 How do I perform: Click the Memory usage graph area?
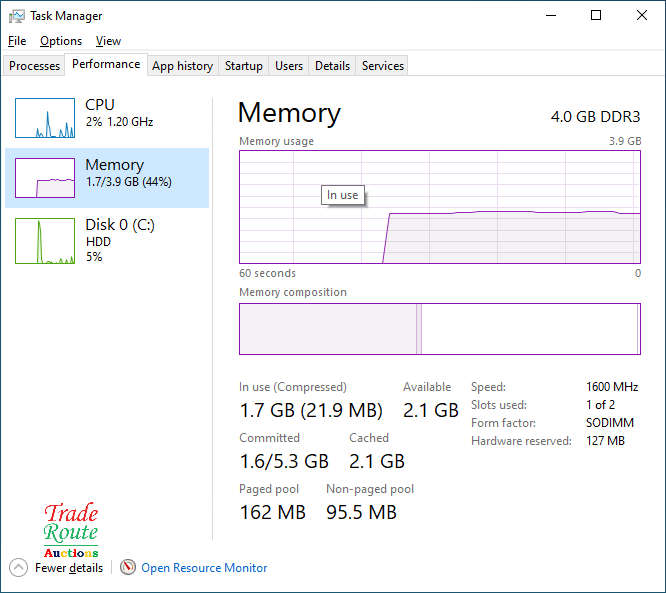point(440,207)
